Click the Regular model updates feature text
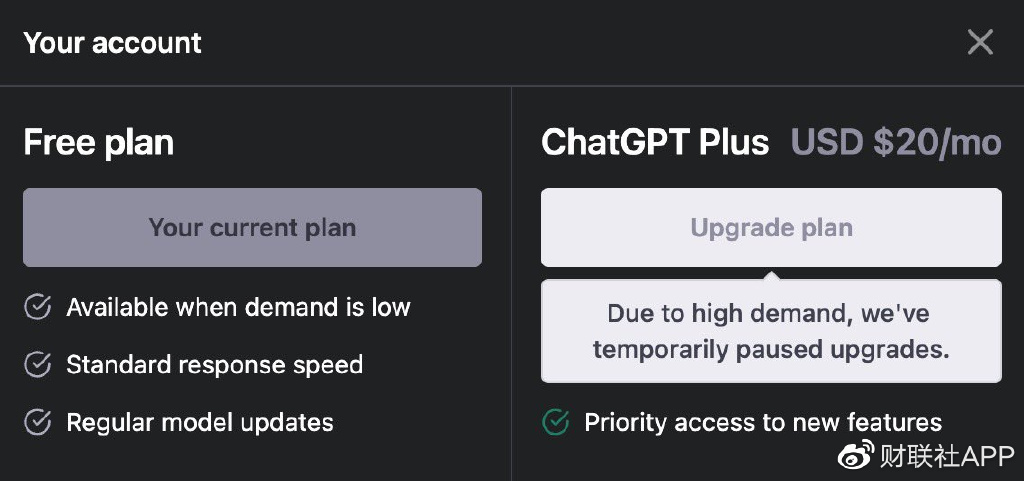The image size is (1024, 481). [200, 423]
